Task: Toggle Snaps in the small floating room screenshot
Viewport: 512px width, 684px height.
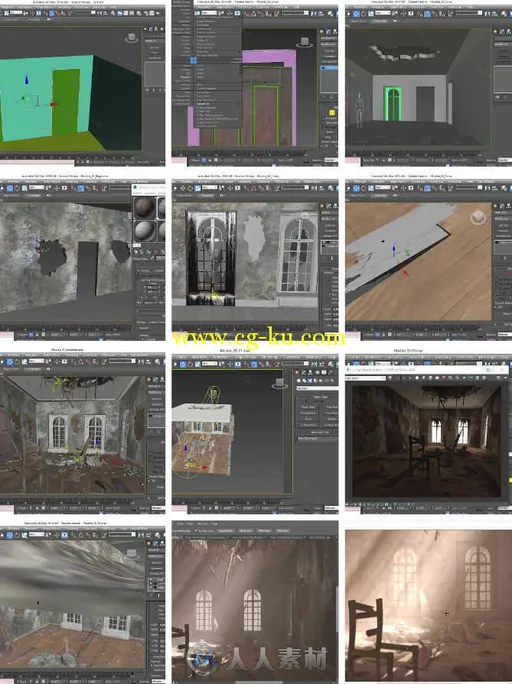Action: coord(254,364)
